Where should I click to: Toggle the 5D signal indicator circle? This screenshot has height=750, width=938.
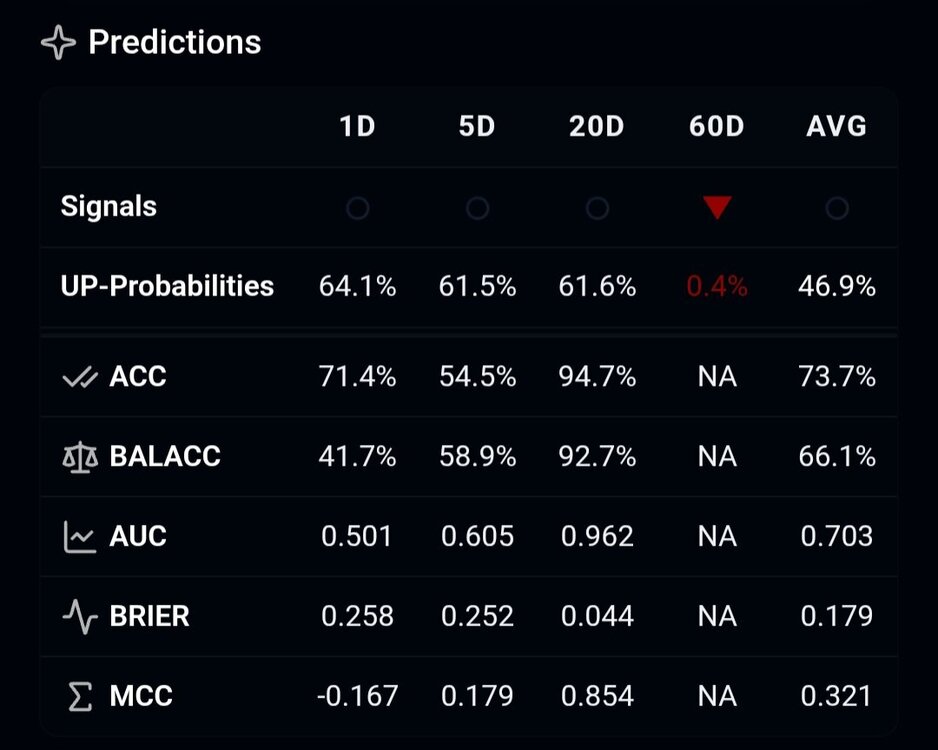[x=477, y=209]
